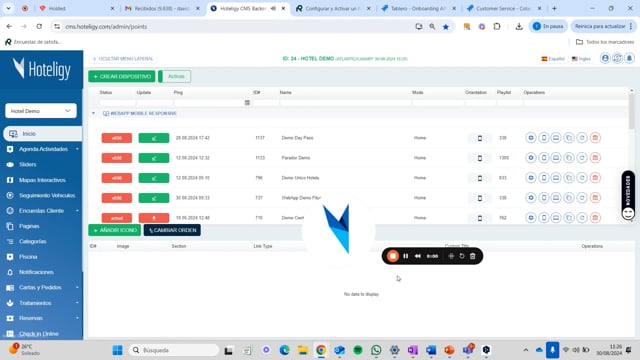Collapse the WebApp Mobile Responsive group

pyautogui.click(x=93, y=113)
